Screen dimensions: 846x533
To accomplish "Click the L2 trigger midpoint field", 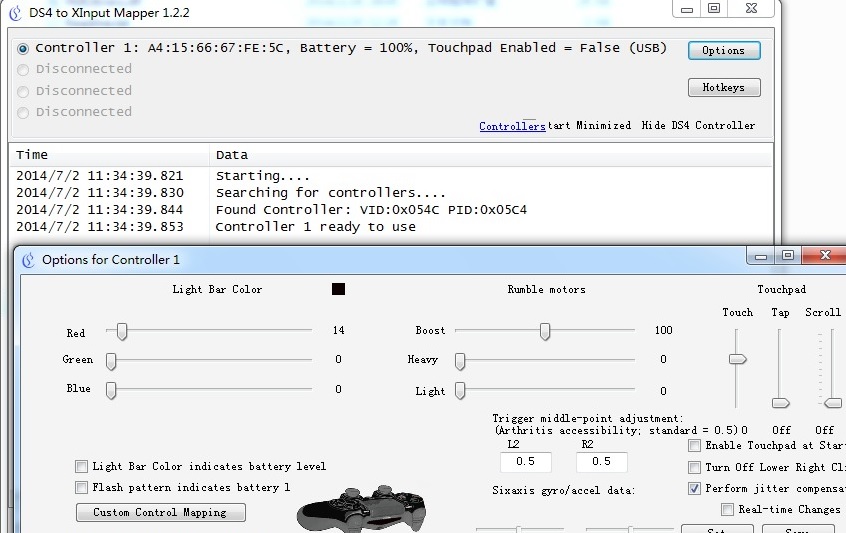I will pos(525,462).
